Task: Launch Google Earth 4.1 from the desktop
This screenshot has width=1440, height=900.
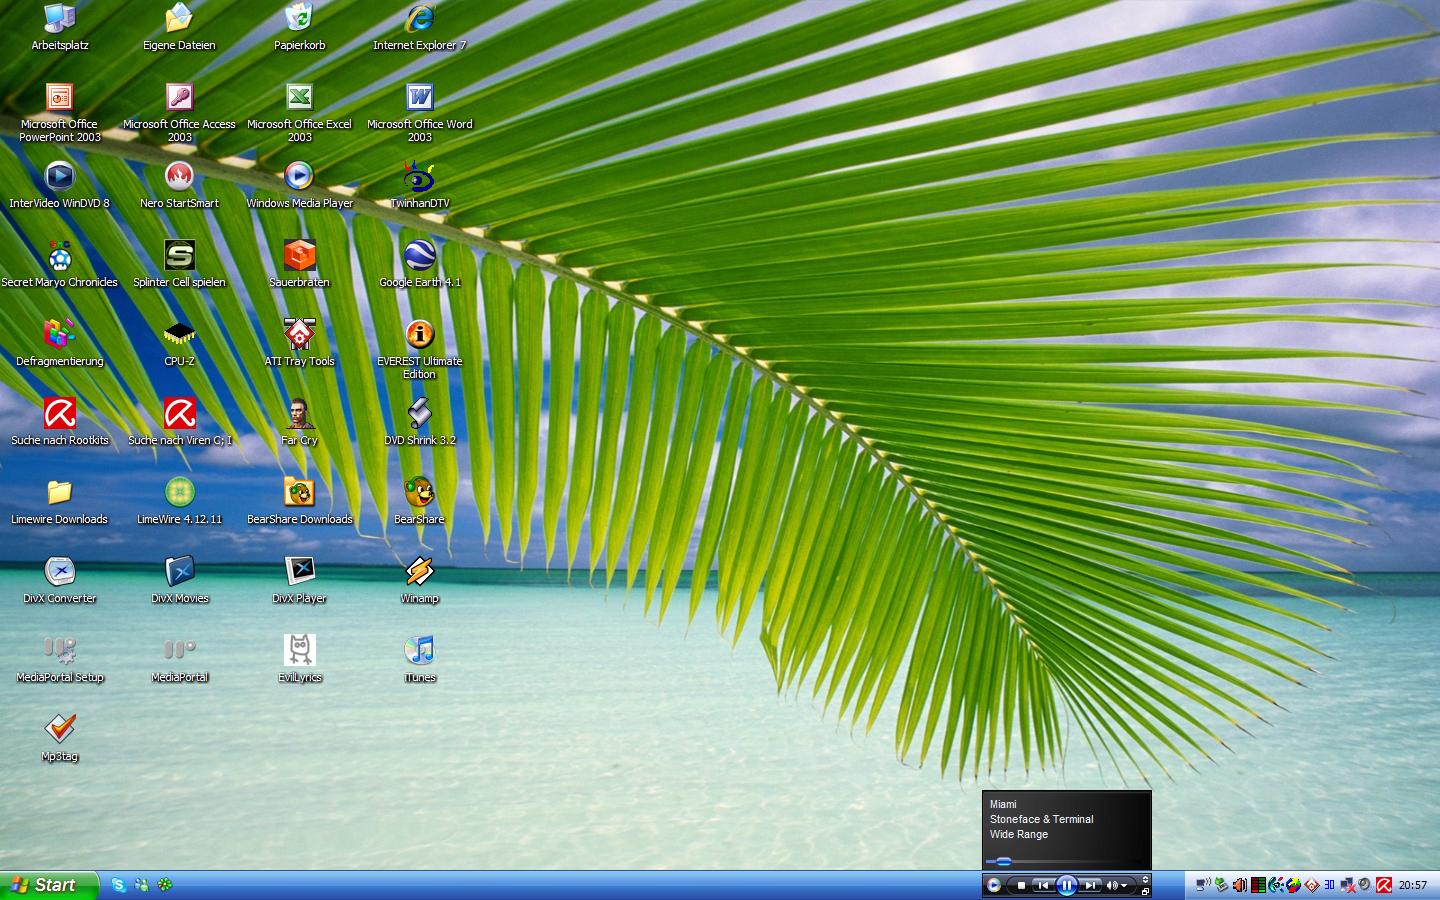Action: pyautogui.click(x=419, y=257)
